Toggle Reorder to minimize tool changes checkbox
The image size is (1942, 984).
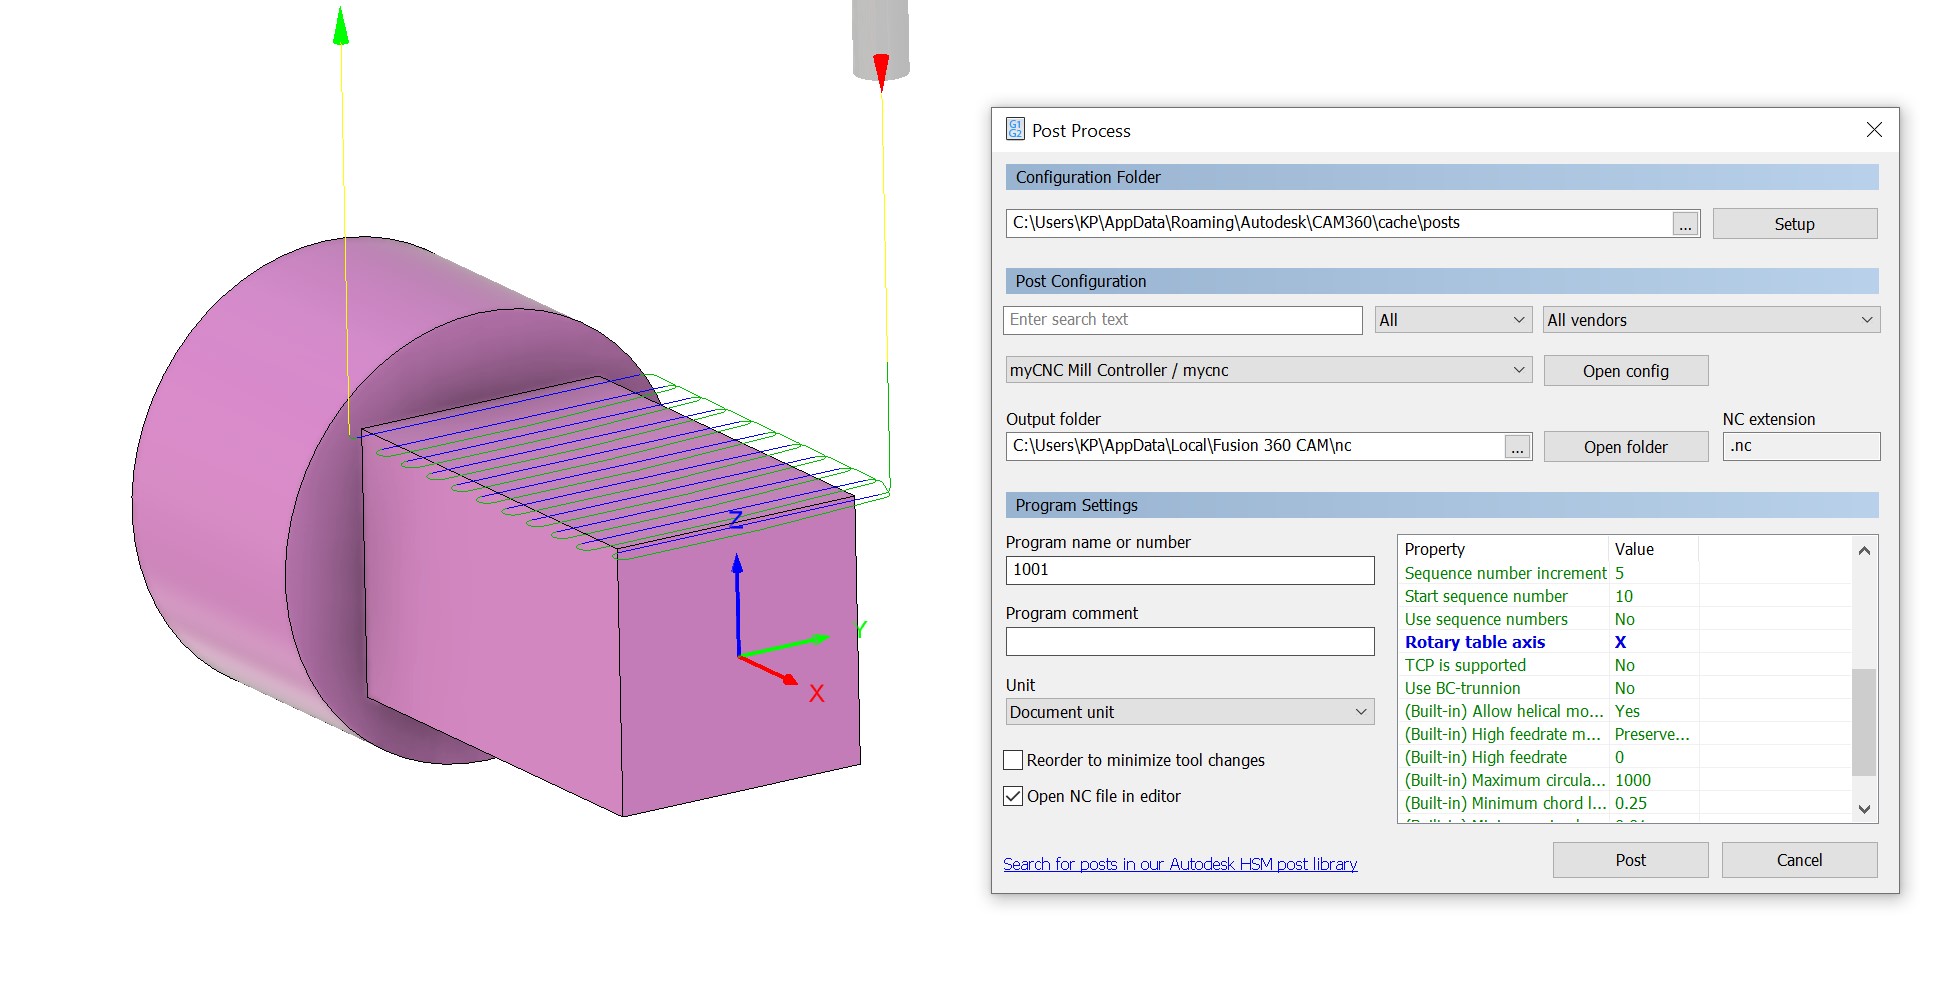[1013, 760]
